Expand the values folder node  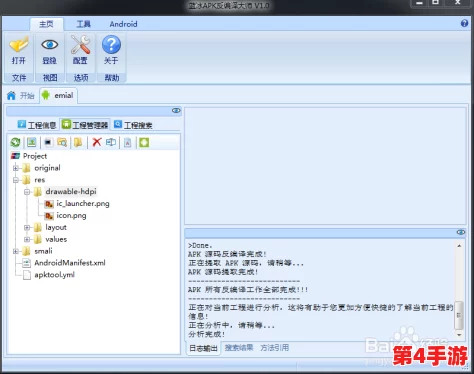[27, 239]
